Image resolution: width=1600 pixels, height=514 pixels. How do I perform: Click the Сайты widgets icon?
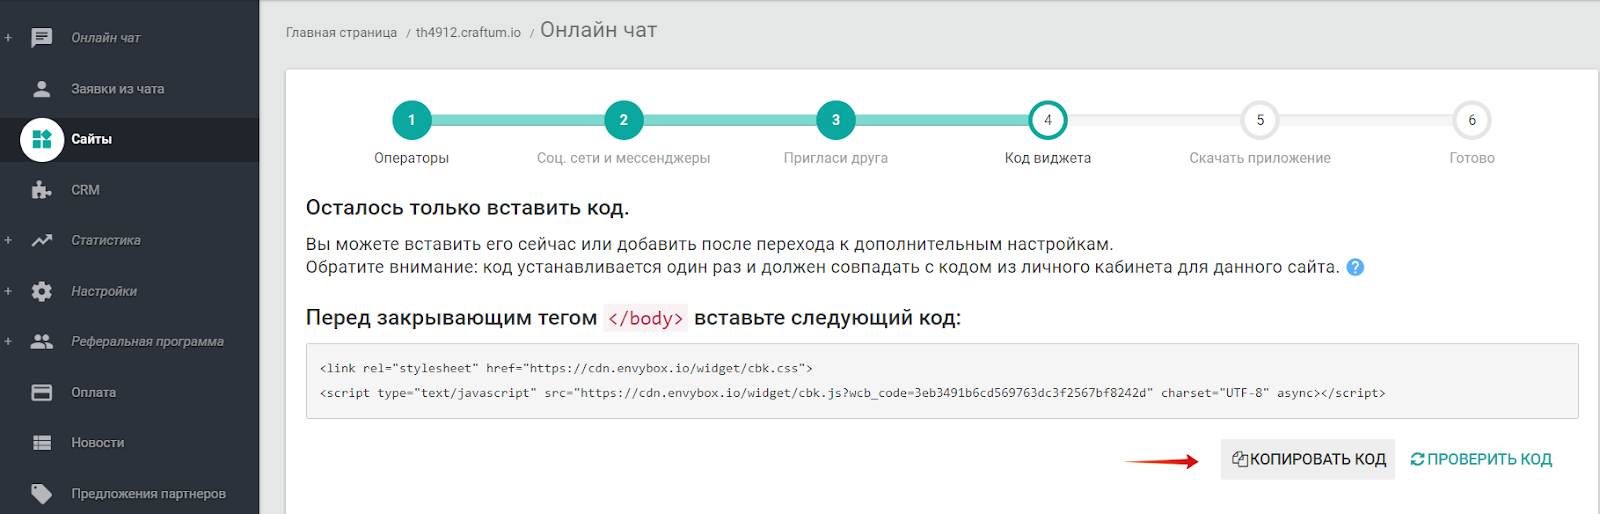click(42, 139)
